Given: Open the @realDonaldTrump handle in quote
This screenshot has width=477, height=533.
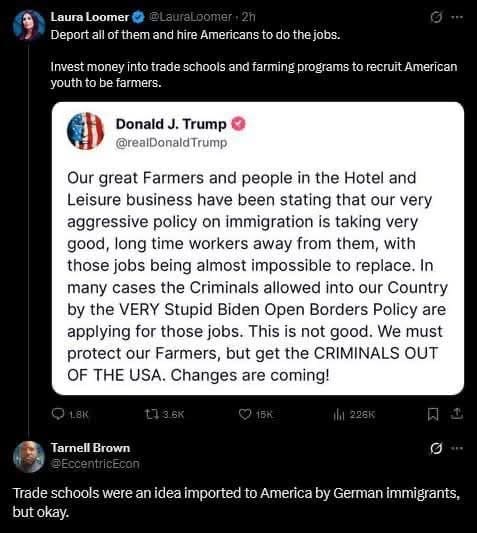Looking at the screenshot, I should [x=171, y=142].
